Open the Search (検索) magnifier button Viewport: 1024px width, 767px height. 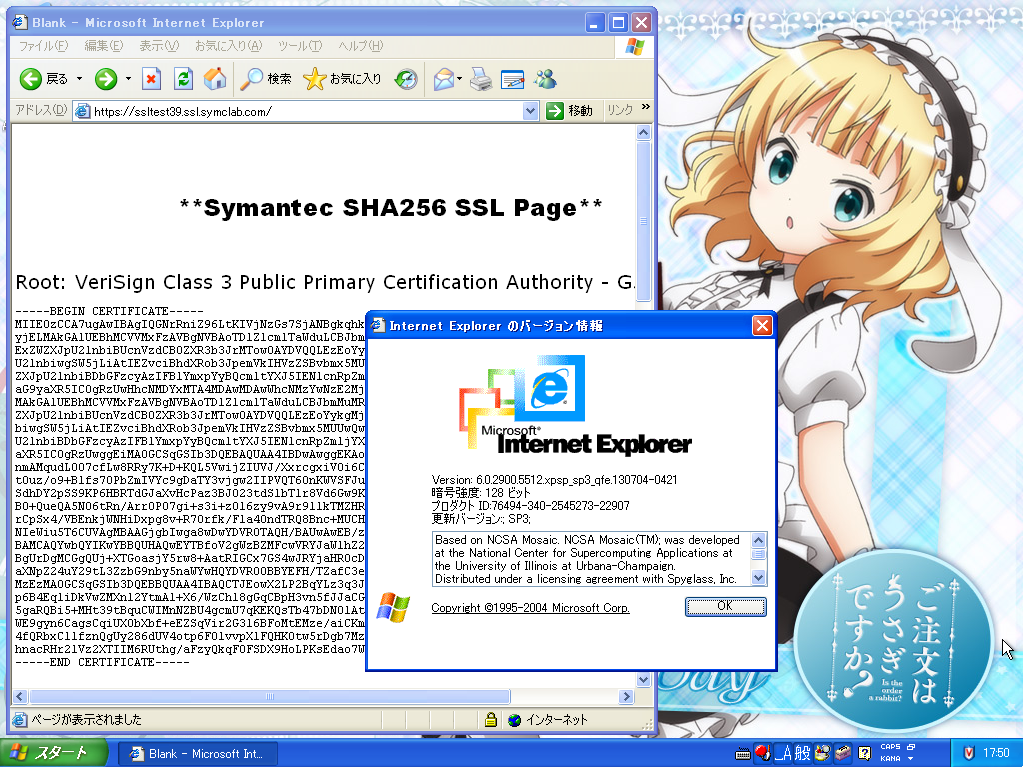[x=266, y=79]
